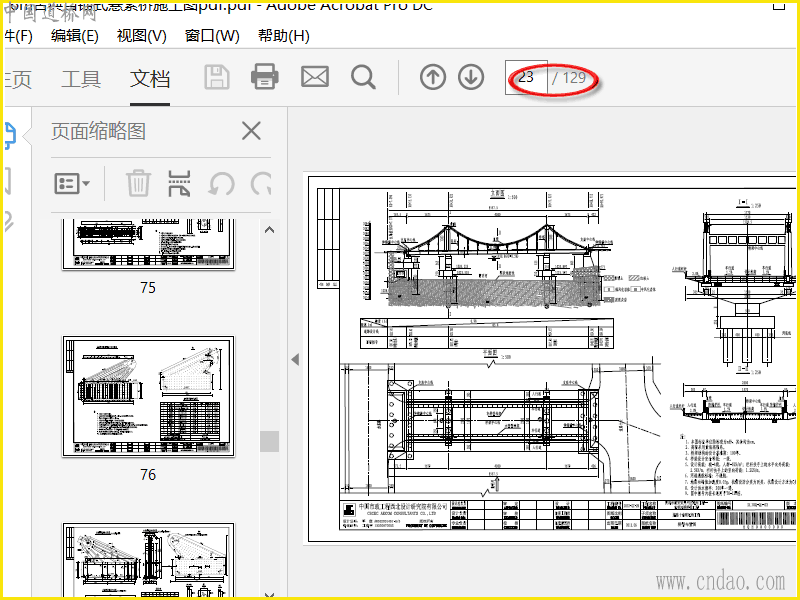The image size is (800, 600).
Task: Close the 页面缩略图 panel
Action: click(x=251, y=131)
